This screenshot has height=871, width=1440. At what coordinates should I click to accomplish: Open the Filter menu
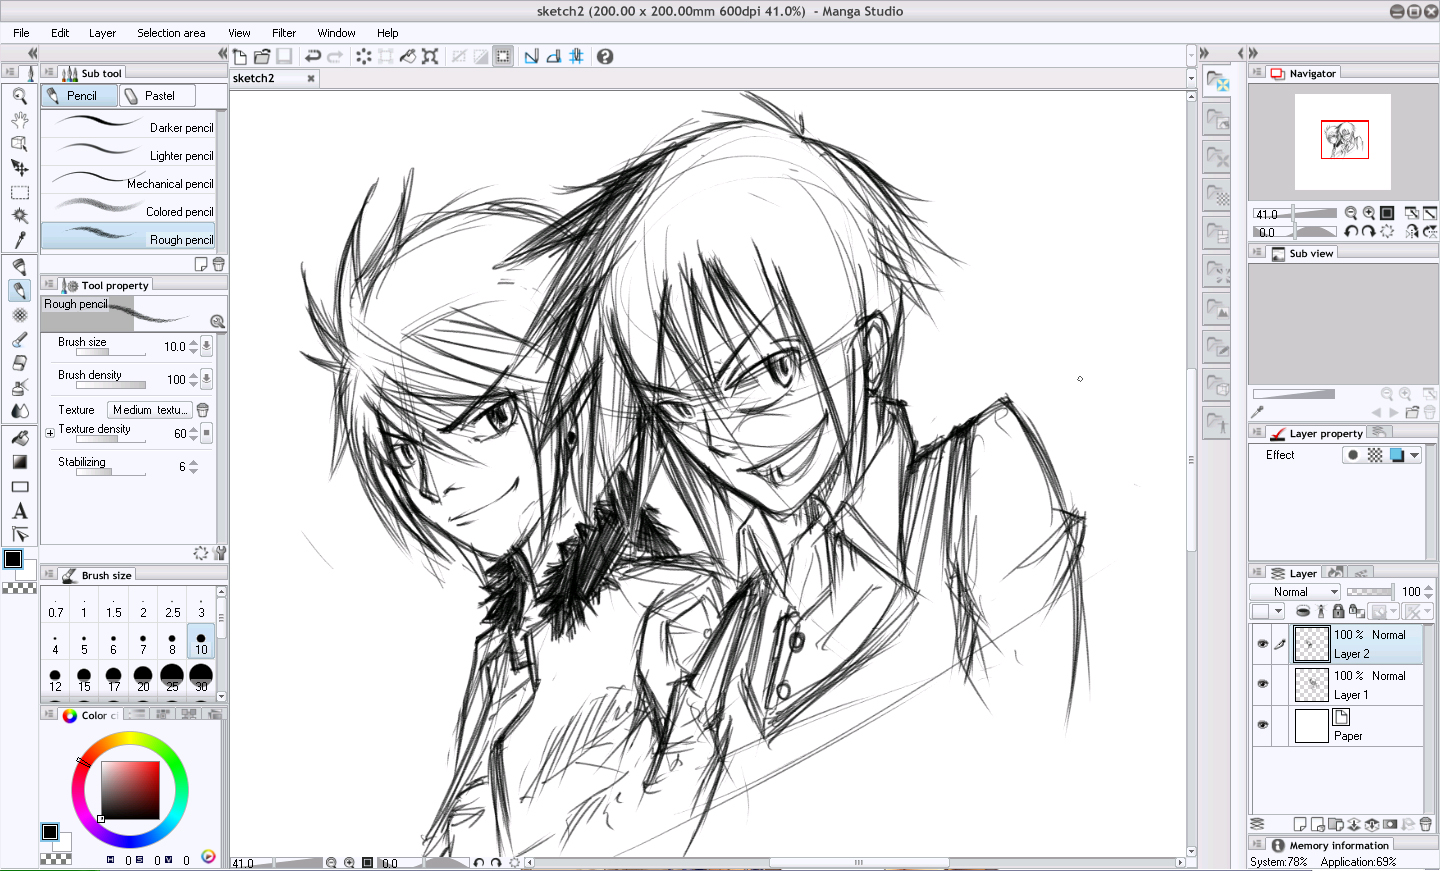pos(283,33)
